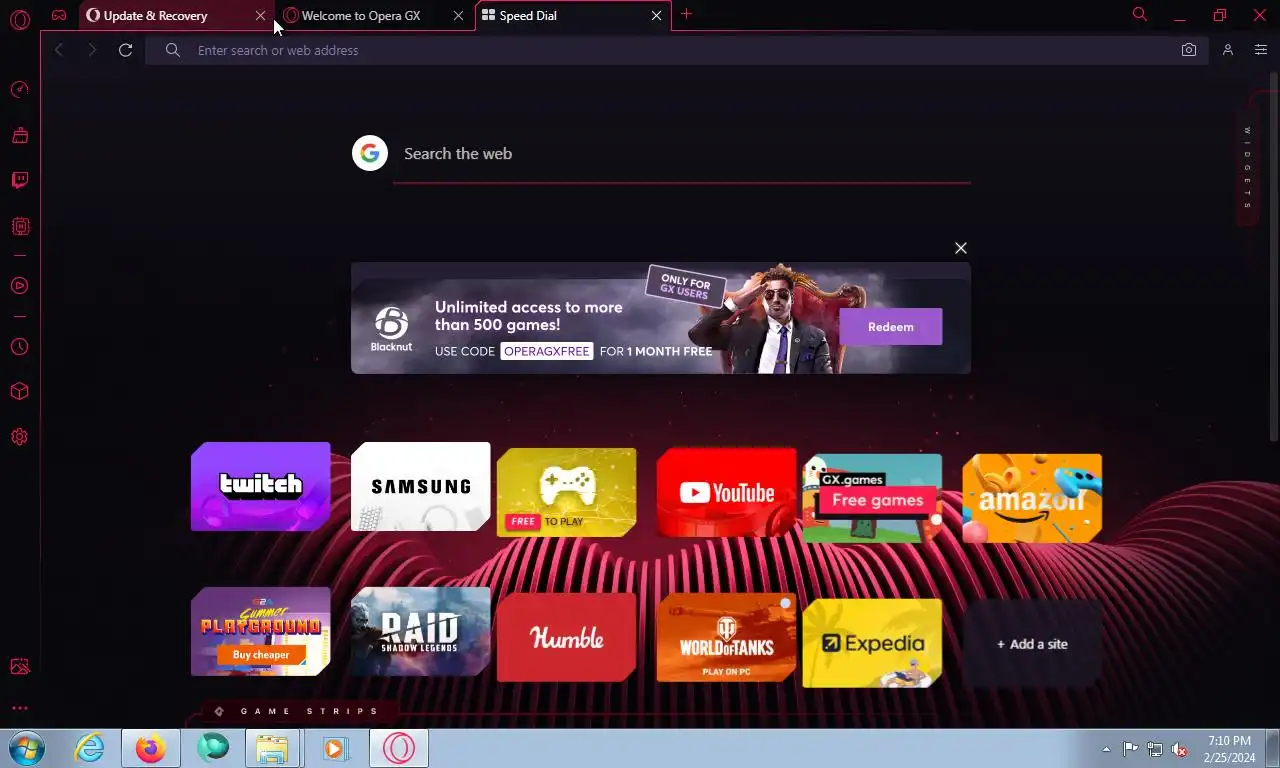Open Twitch panel in sidebar
This screenshot has height=768, width=1280.
(19, 181)
